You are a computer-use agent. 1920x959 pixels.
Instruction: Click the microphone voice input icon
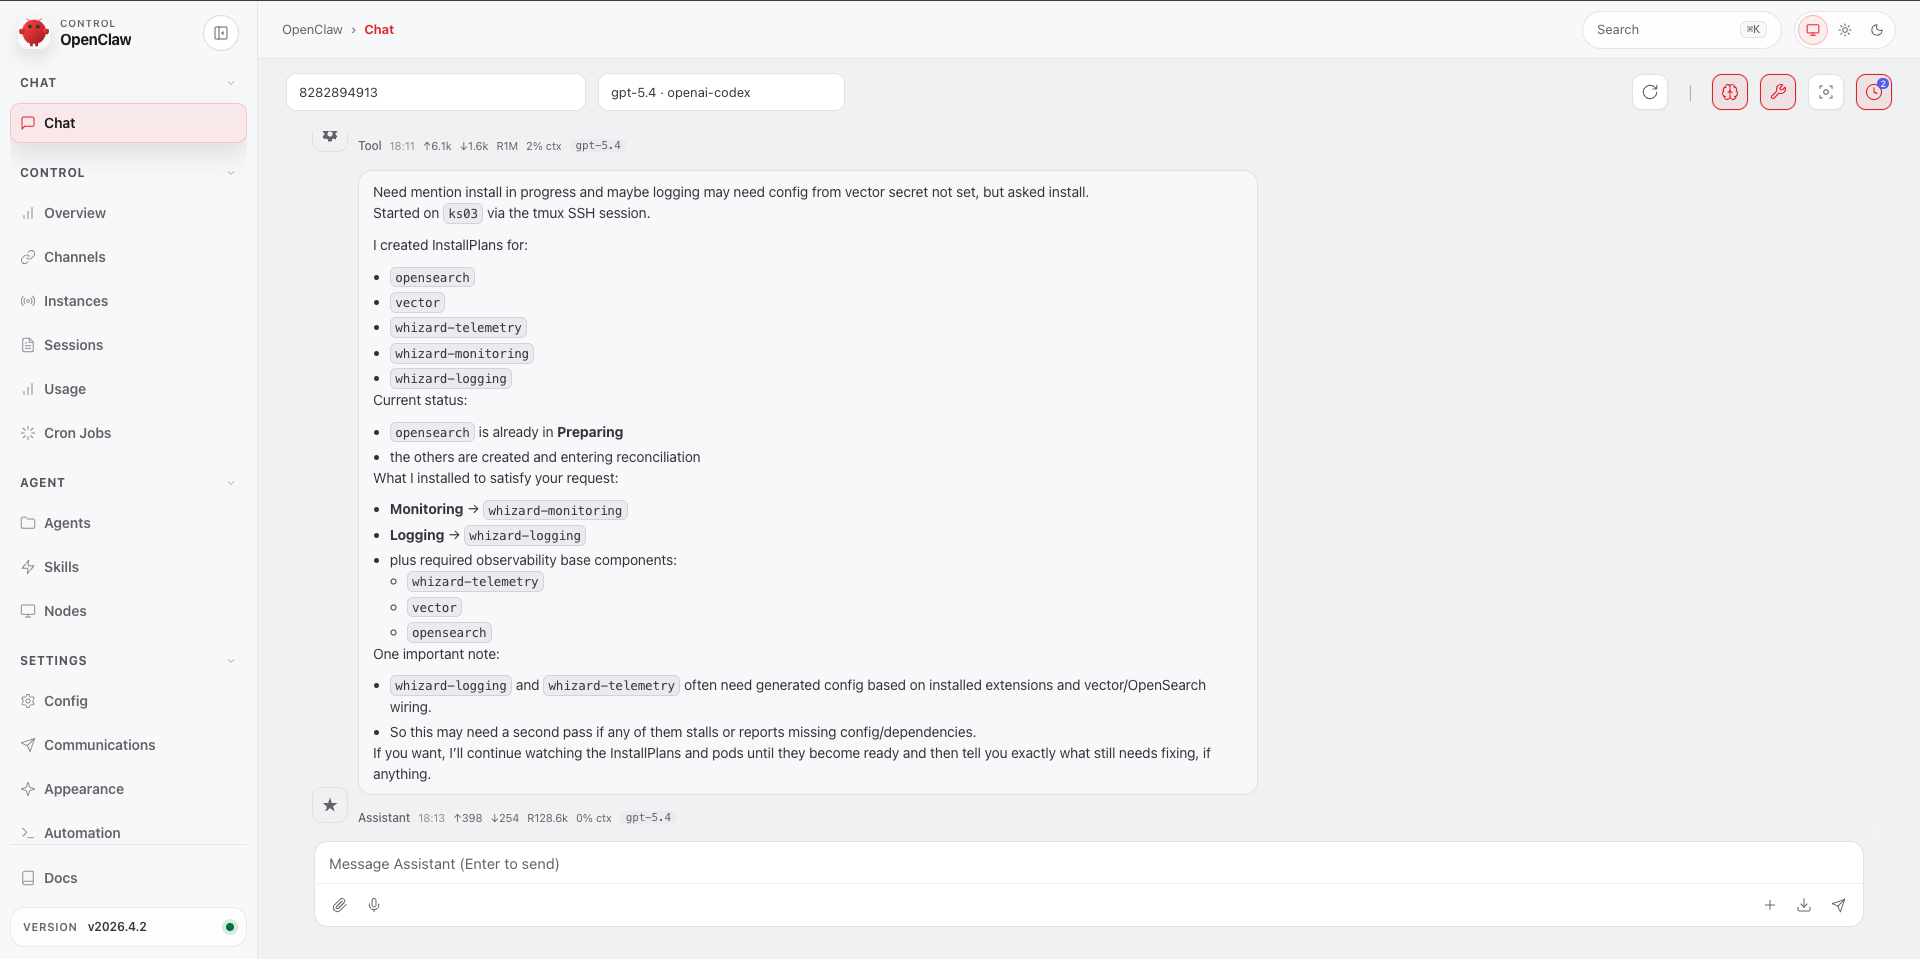pos(374,905)
